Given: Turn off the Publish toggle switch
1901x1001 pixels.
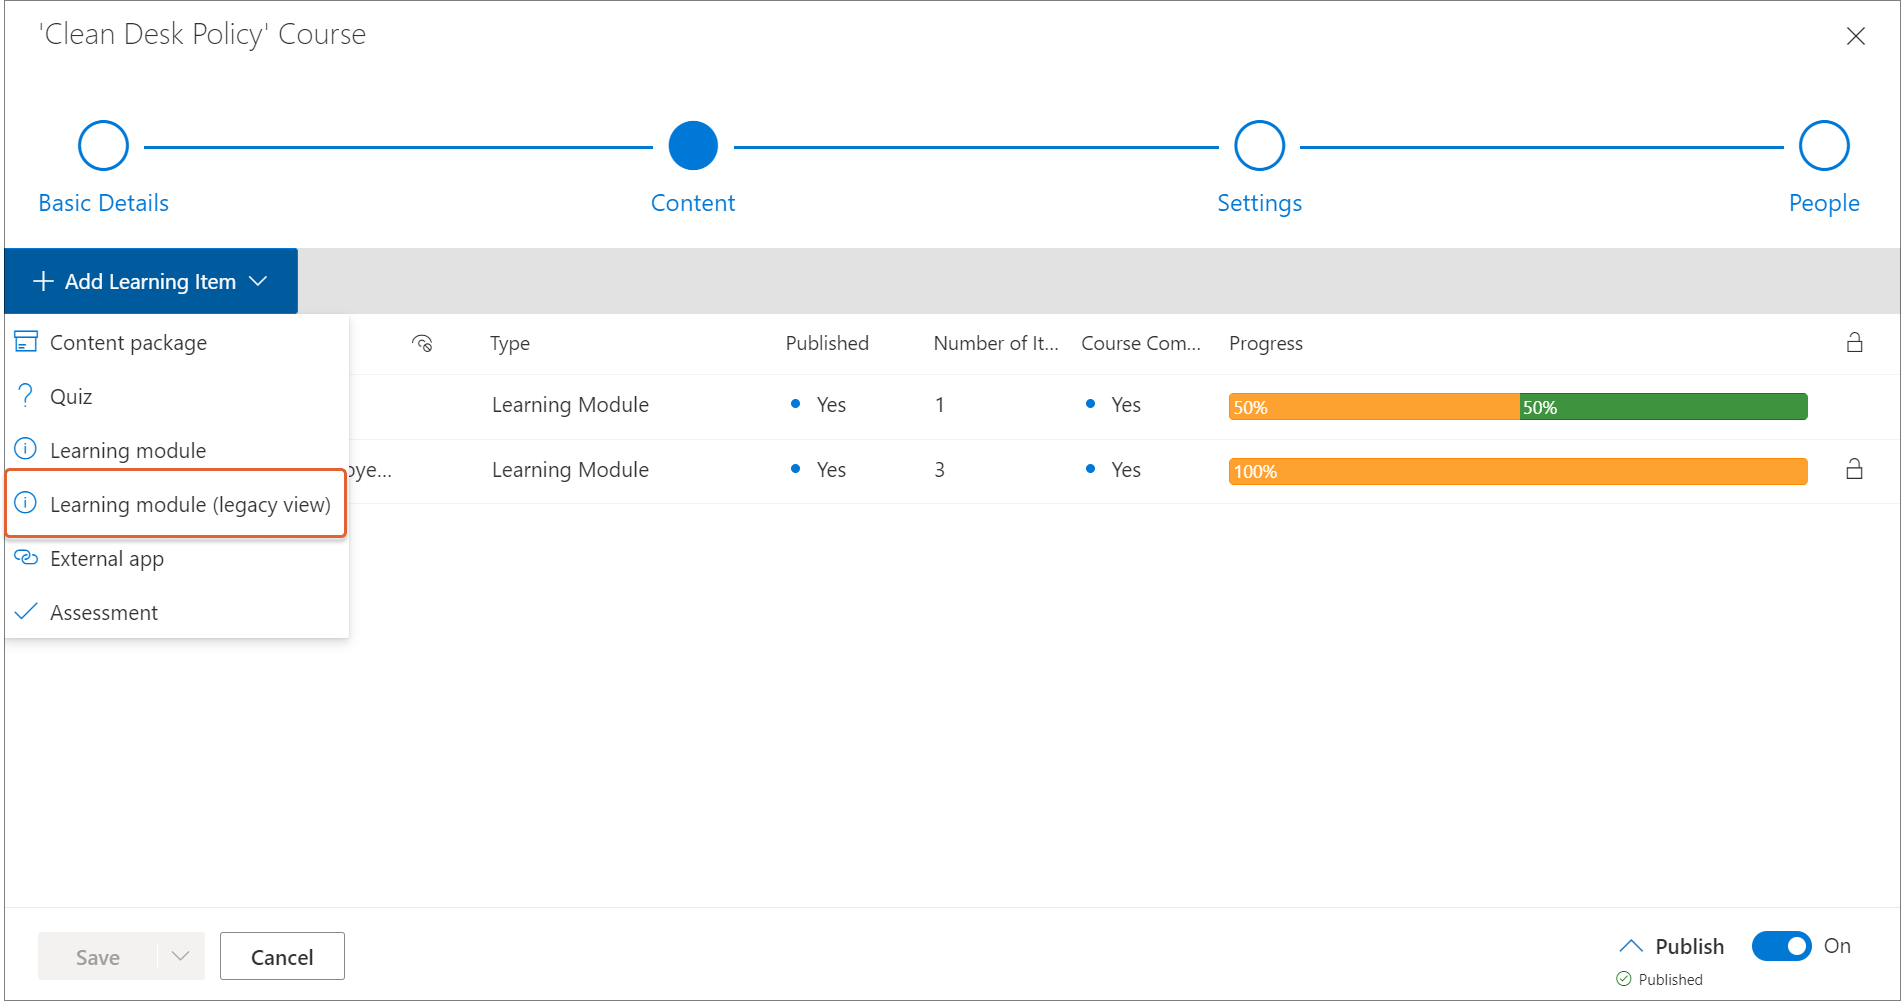Looking at the screenshot, I should coord(1781,946).
